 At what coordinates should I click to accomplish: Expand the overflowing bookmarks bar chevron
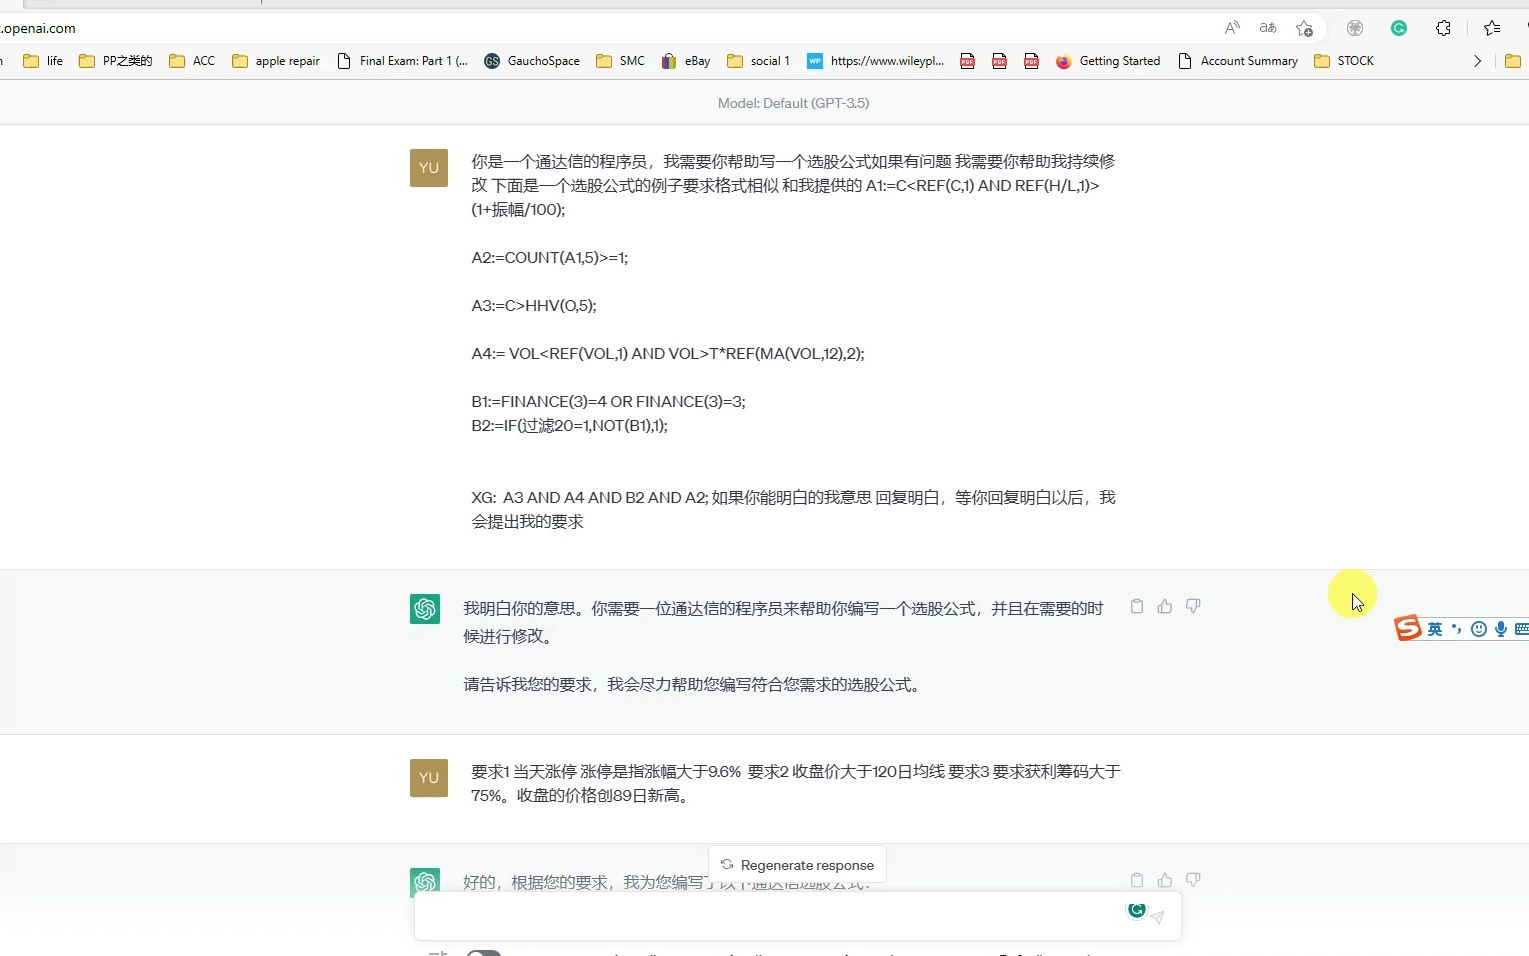click(x=1477, y=61)
